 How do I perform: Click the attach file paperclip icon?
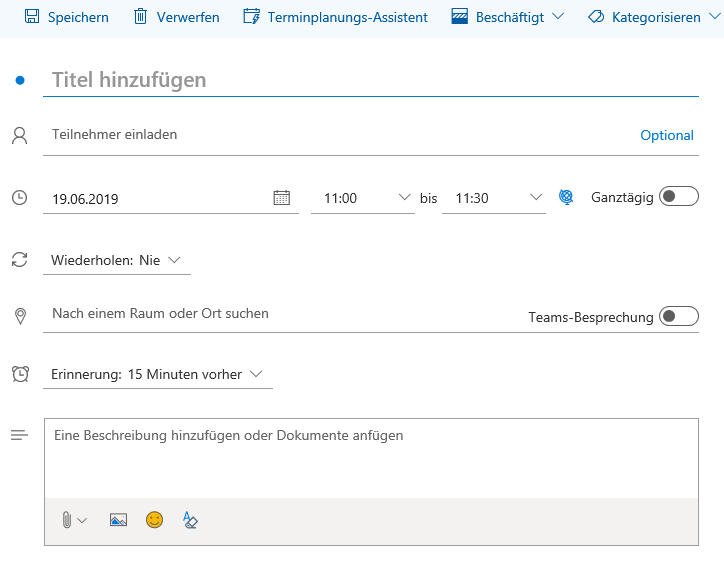coord(67,520)
